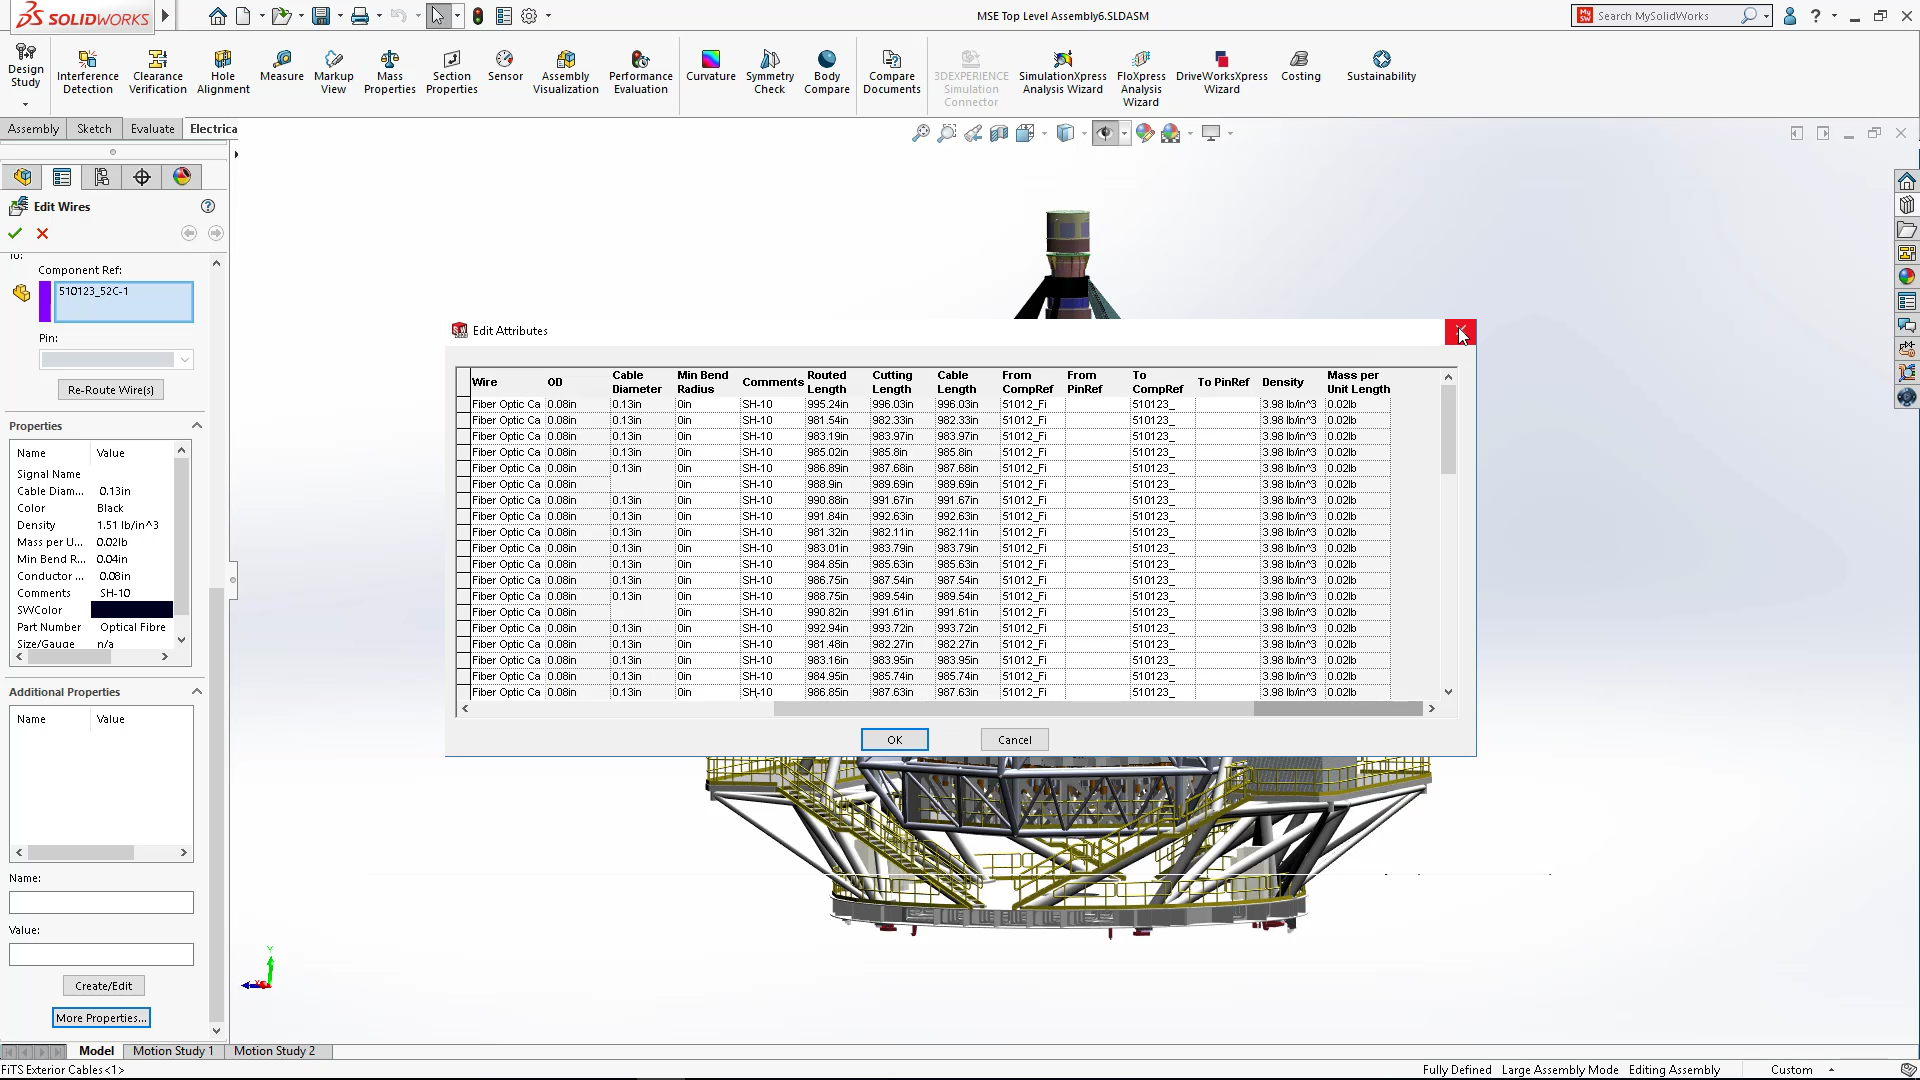Image resolution: width=1920 pixels, height=1080 pixels.
Task: Switch to the Electrical tab
Action: pos(213,128)
